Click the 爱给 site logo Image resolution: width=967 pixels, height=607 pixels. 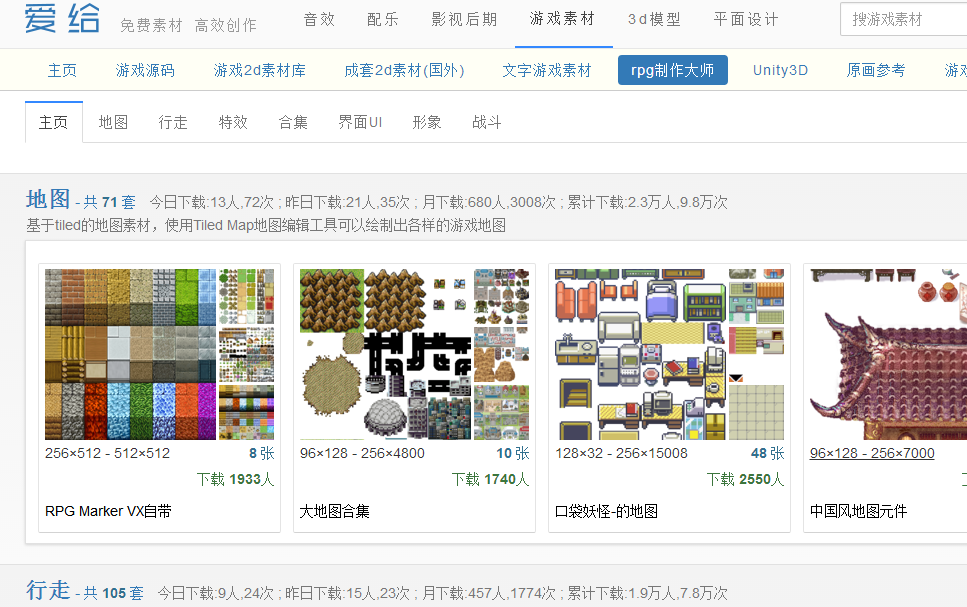(62, 18)
